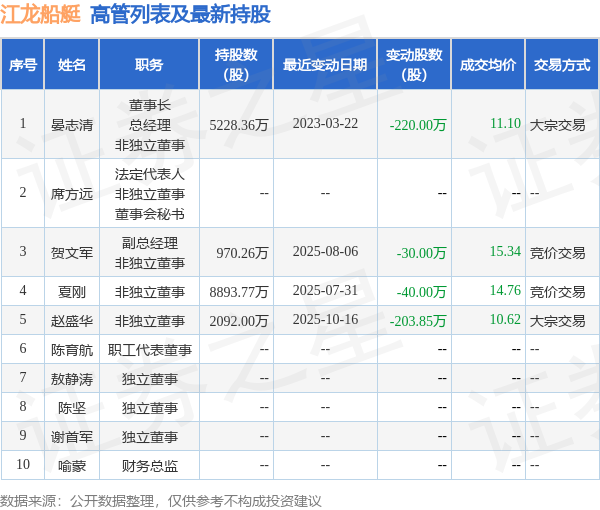
Task: Click position 职工代表董事
Action: pyautogui.click(x=150, y=349)
